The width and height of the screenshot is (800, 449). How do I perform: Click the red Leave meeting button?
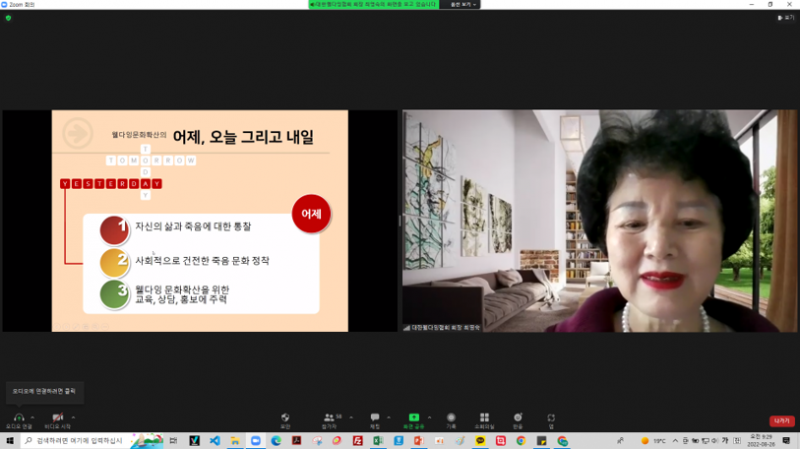[x=780, y=421]
